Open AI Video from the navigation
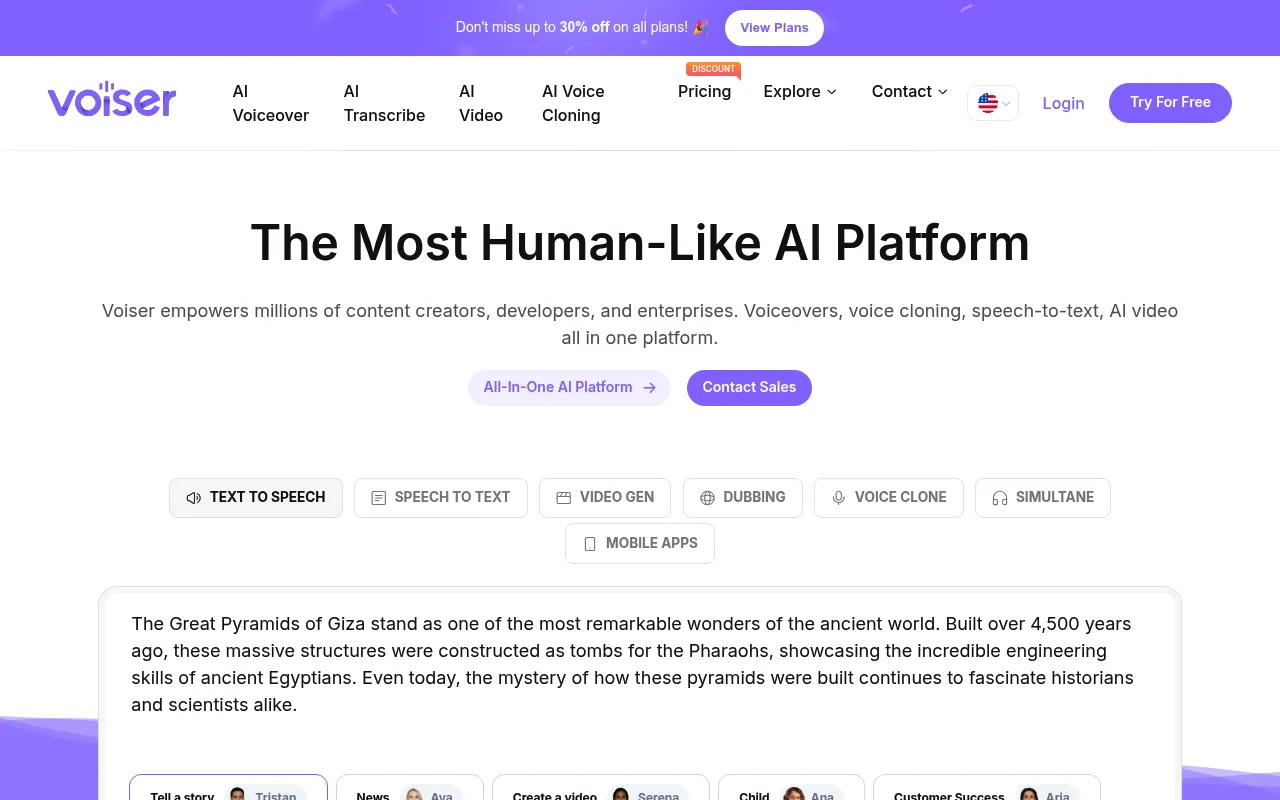This screenshot has width=1280, height=800. tap(481, 103)
